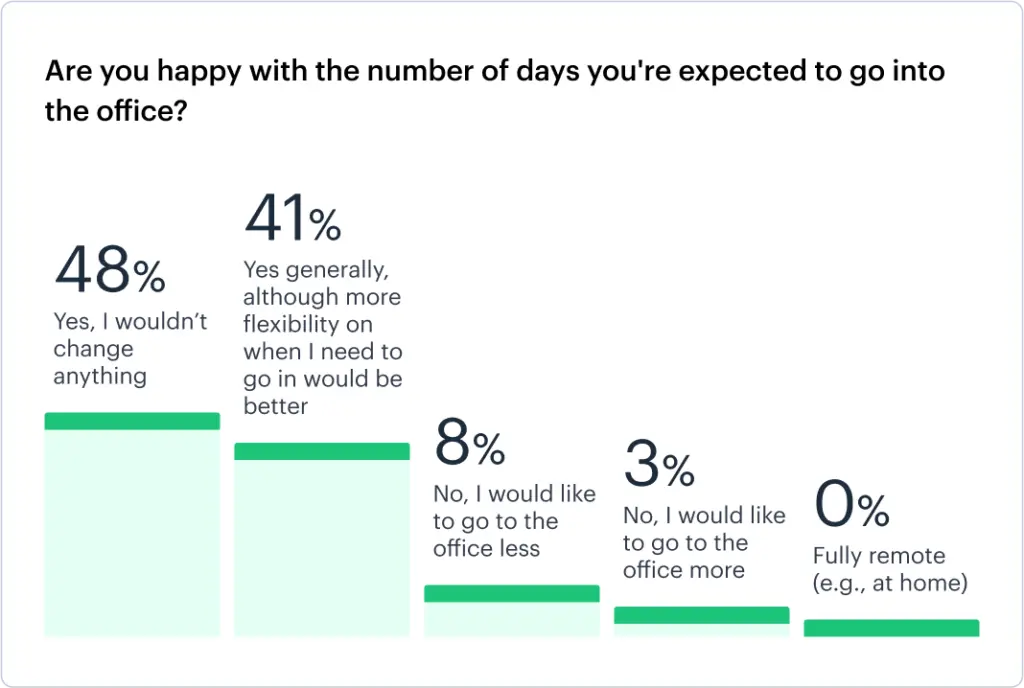Click the dark green cap of the 3% bar
This screenshot has height=688, width=1024.
point(702,615)
